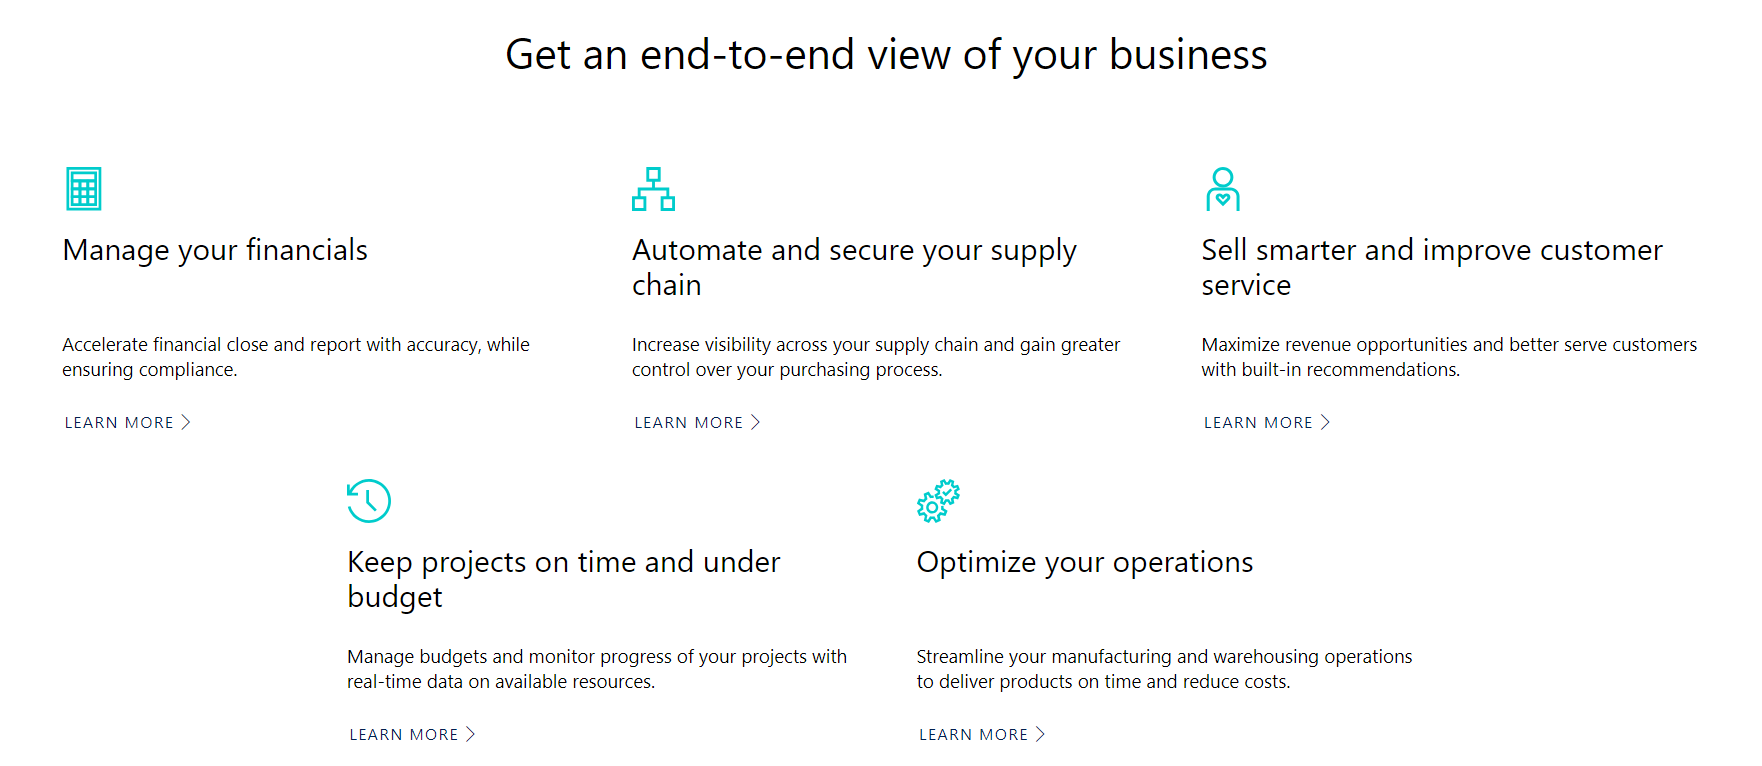Click the chevron beside customer service Learn More
This screenshot has width=1762, height=766.
pos(1325,422)
